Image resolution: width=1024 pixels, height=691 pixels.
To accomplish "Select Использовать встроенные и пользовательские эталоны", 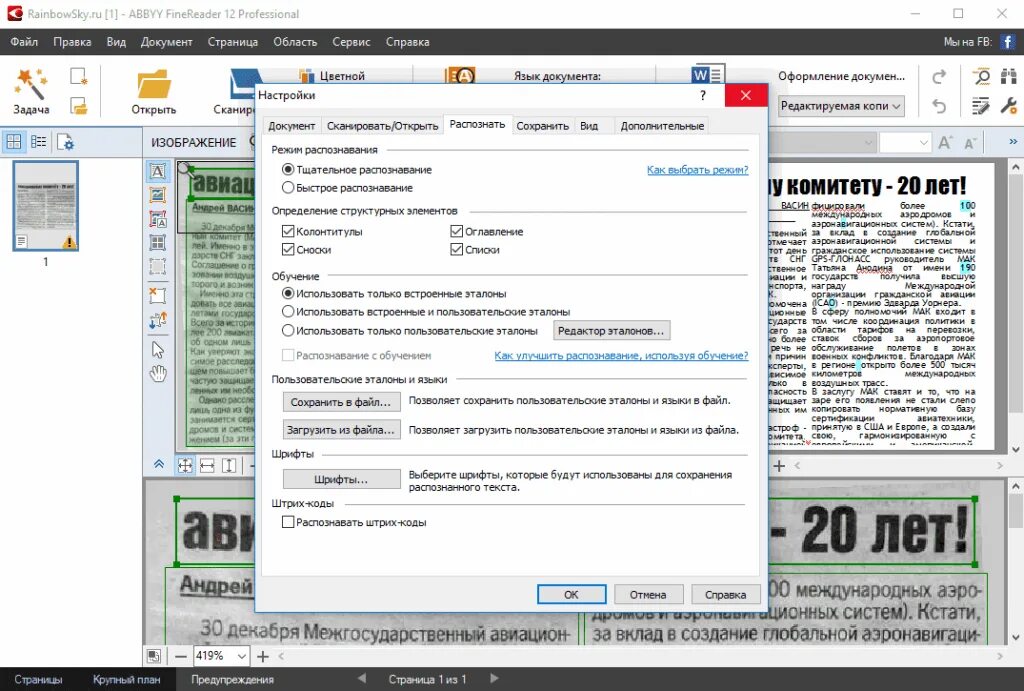I will tap(288, 312).
